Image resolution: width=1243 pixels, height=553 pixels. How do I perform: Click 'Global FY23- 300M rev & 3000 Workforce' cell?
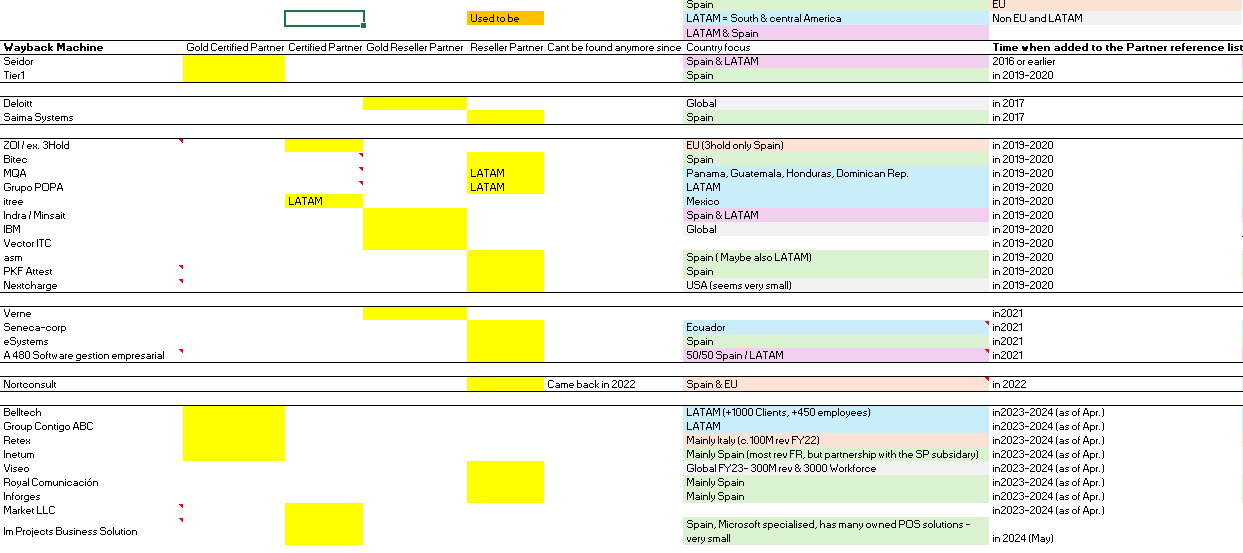[836, 468]
